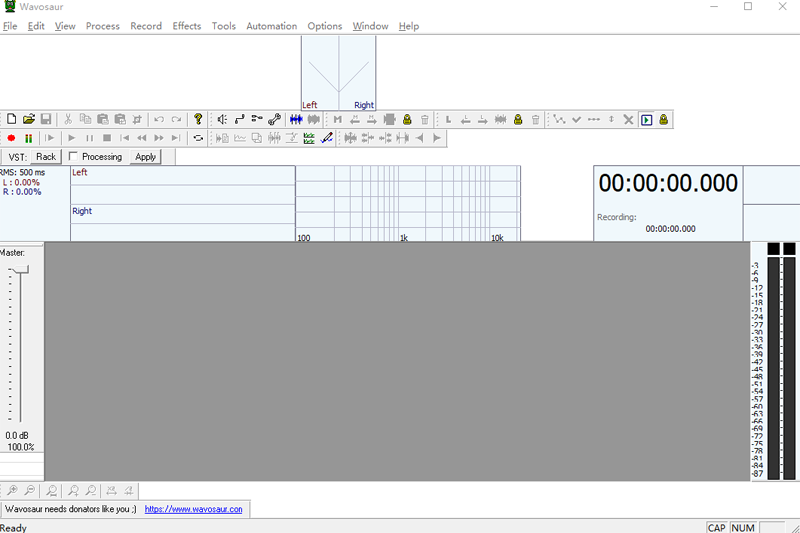The image size is (800, 533).
Task: Toggle the marker lock padlock icon
Action: pos(407,119)
